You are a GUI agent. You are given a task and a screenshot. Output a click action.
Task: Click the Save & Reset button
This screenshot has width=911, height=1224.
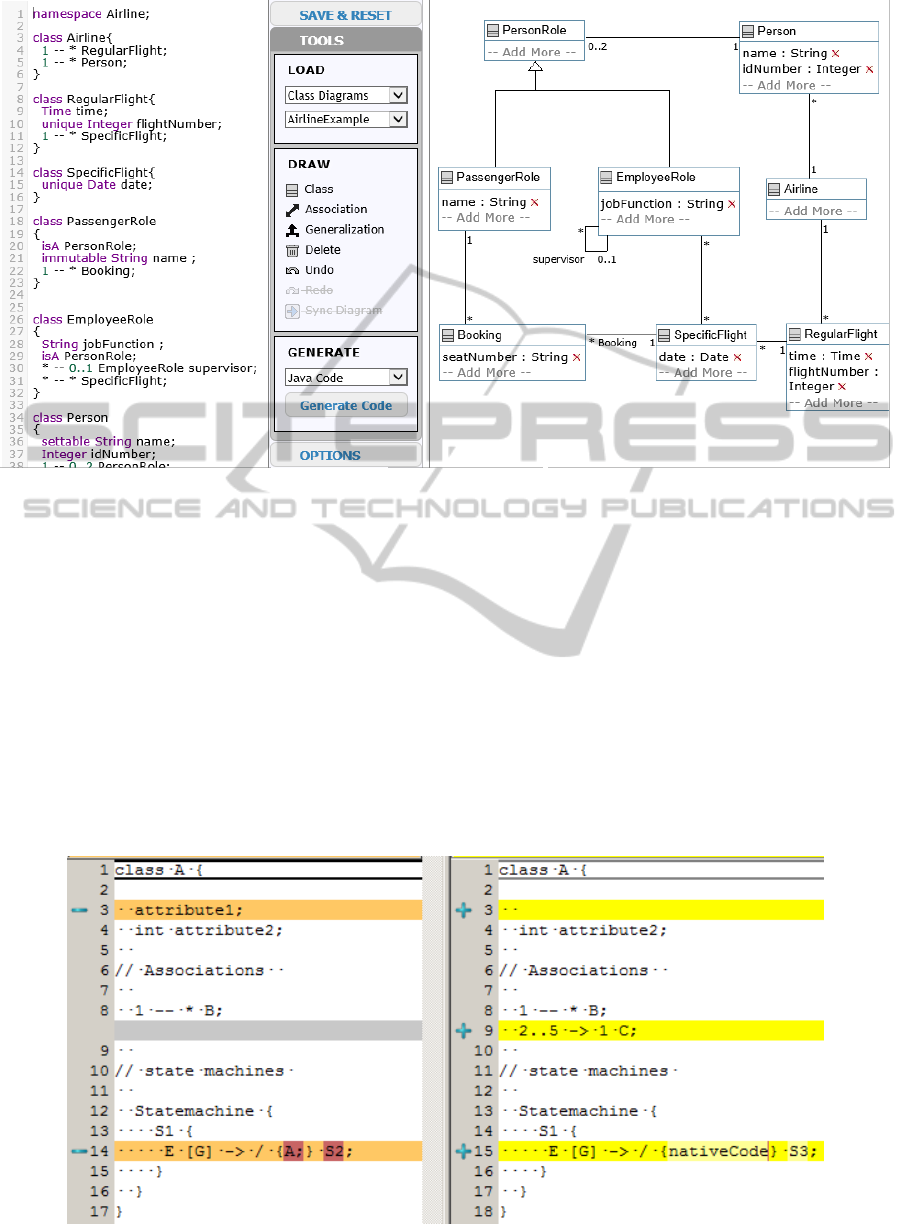coord(346,15)
